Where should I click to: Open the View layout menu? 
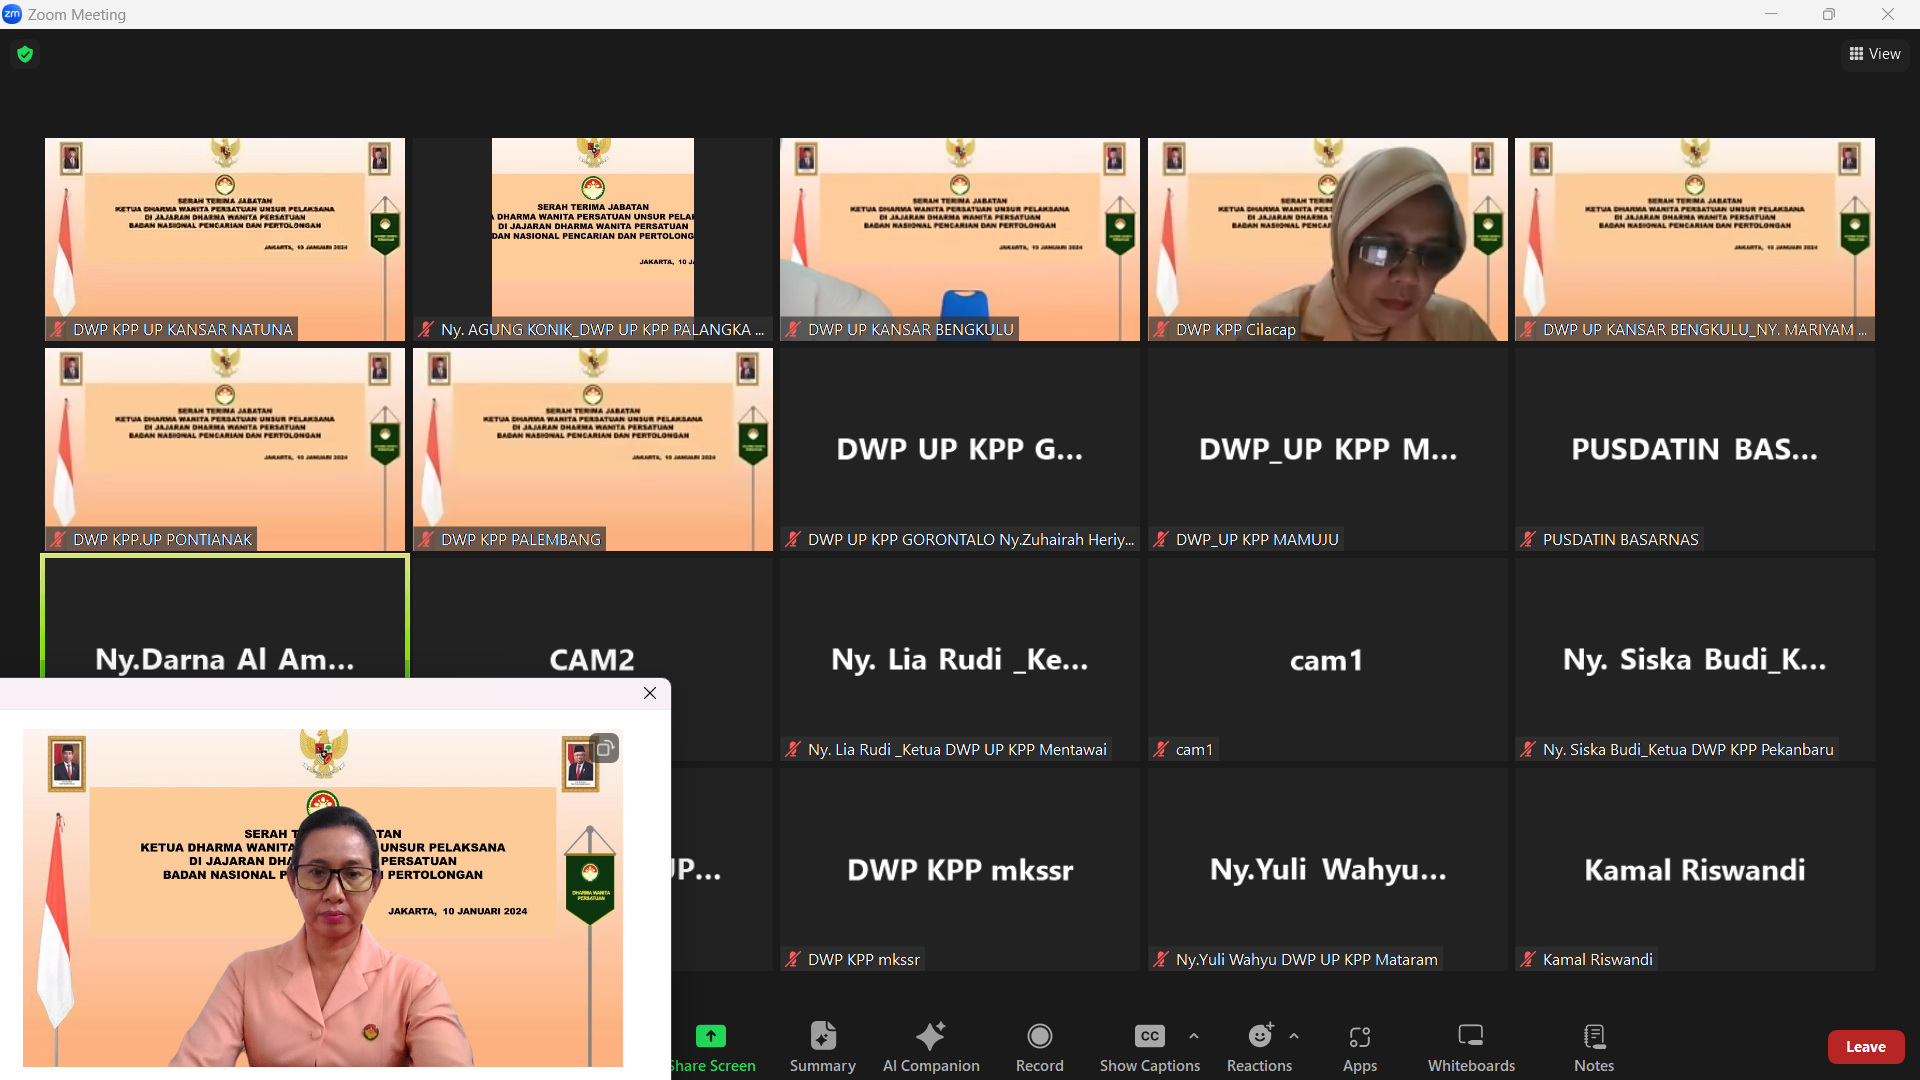(x=1875, y=54)
